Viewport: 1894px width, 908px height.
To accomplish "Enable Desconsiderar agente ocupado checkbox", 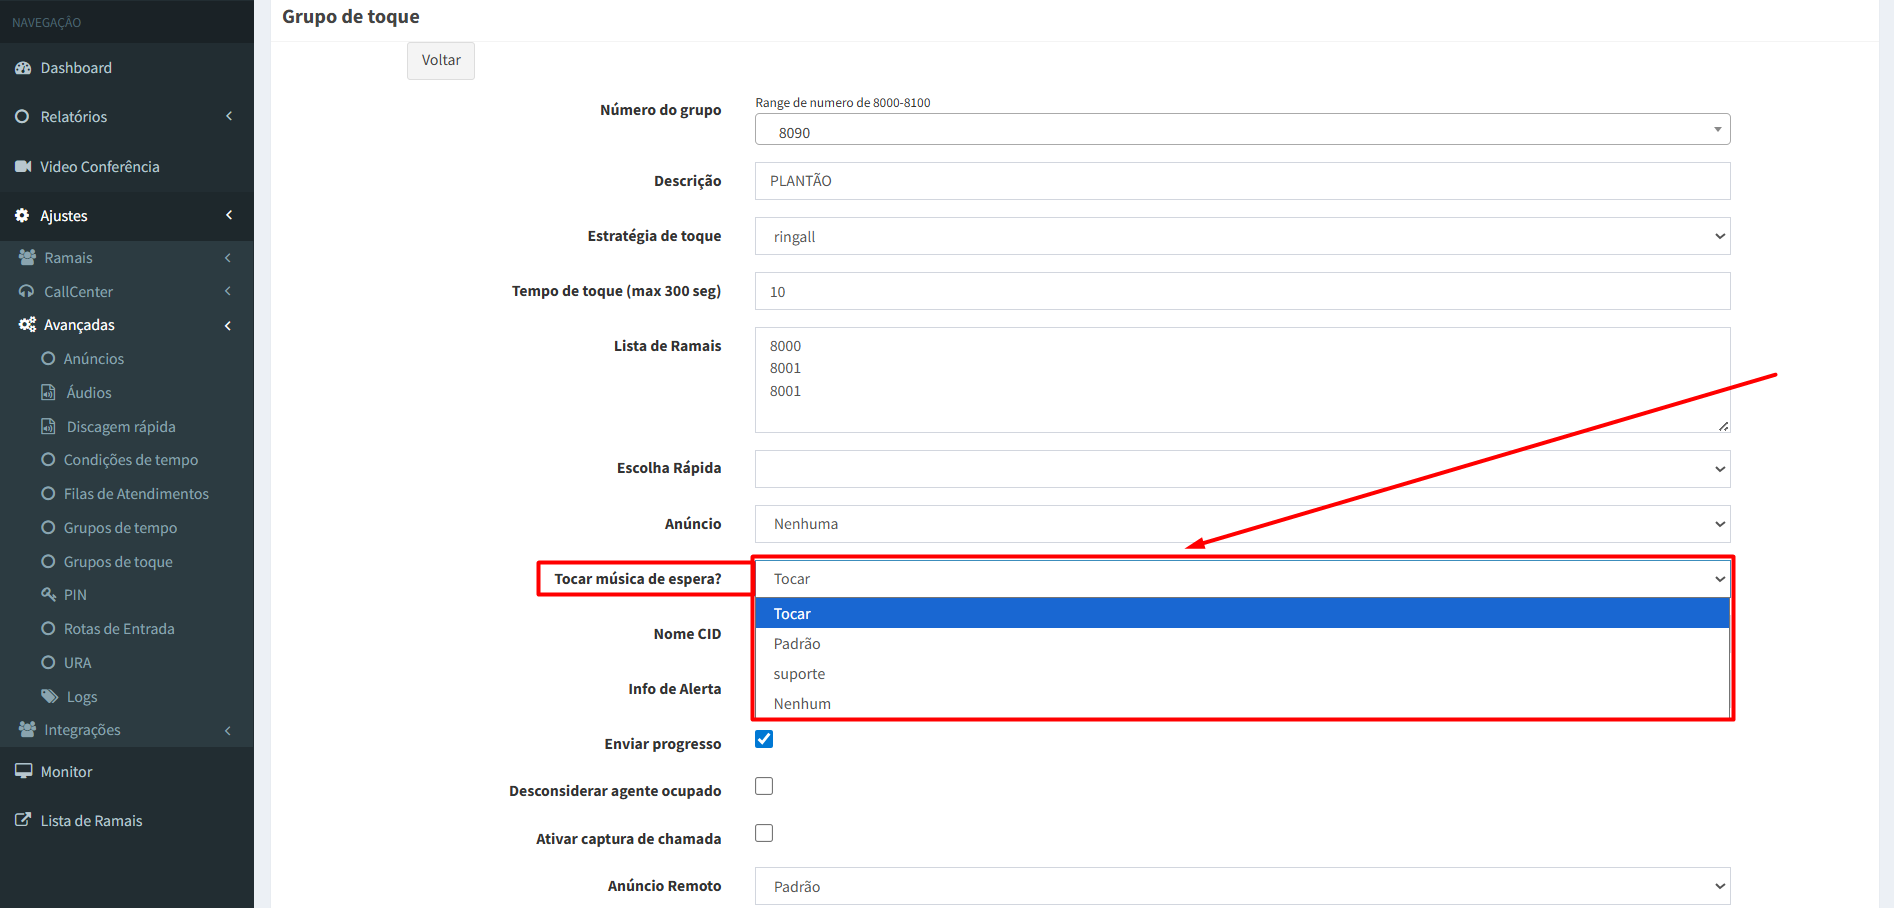I will [x=764, y=786].
